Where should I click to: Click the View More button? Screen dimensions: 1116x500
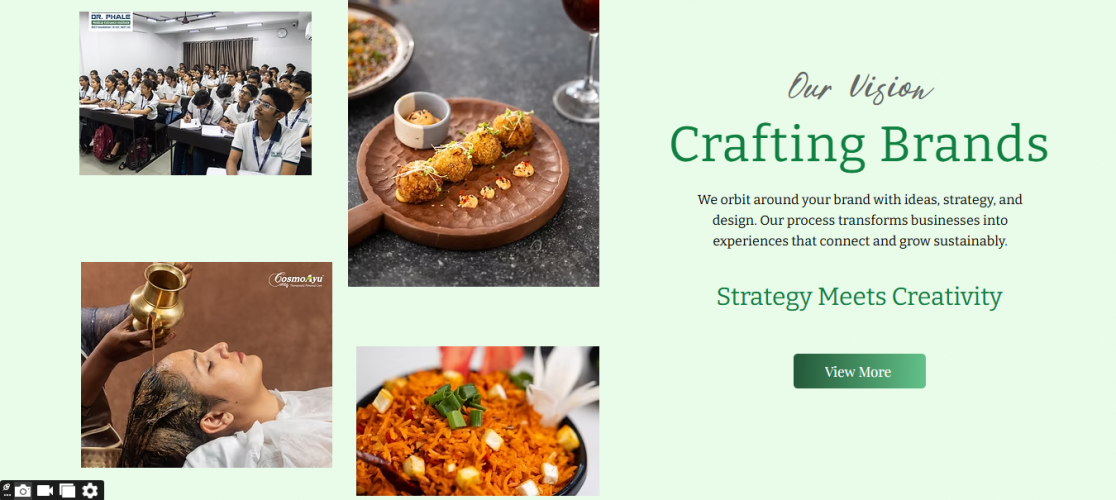pyautogui.click(x=859, y=371)
